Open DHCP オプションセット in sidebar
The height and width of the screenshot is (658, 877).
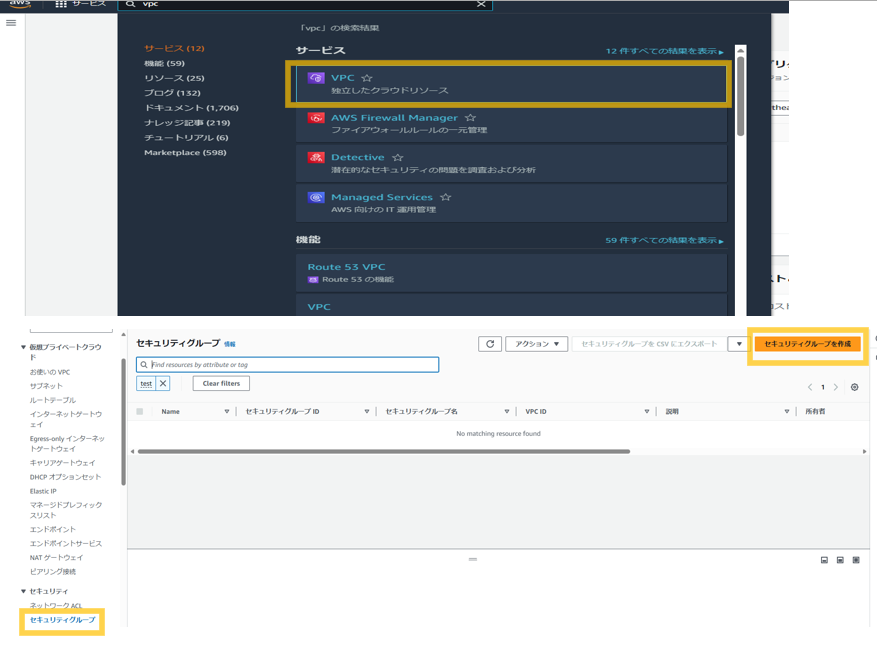[65, 477]
